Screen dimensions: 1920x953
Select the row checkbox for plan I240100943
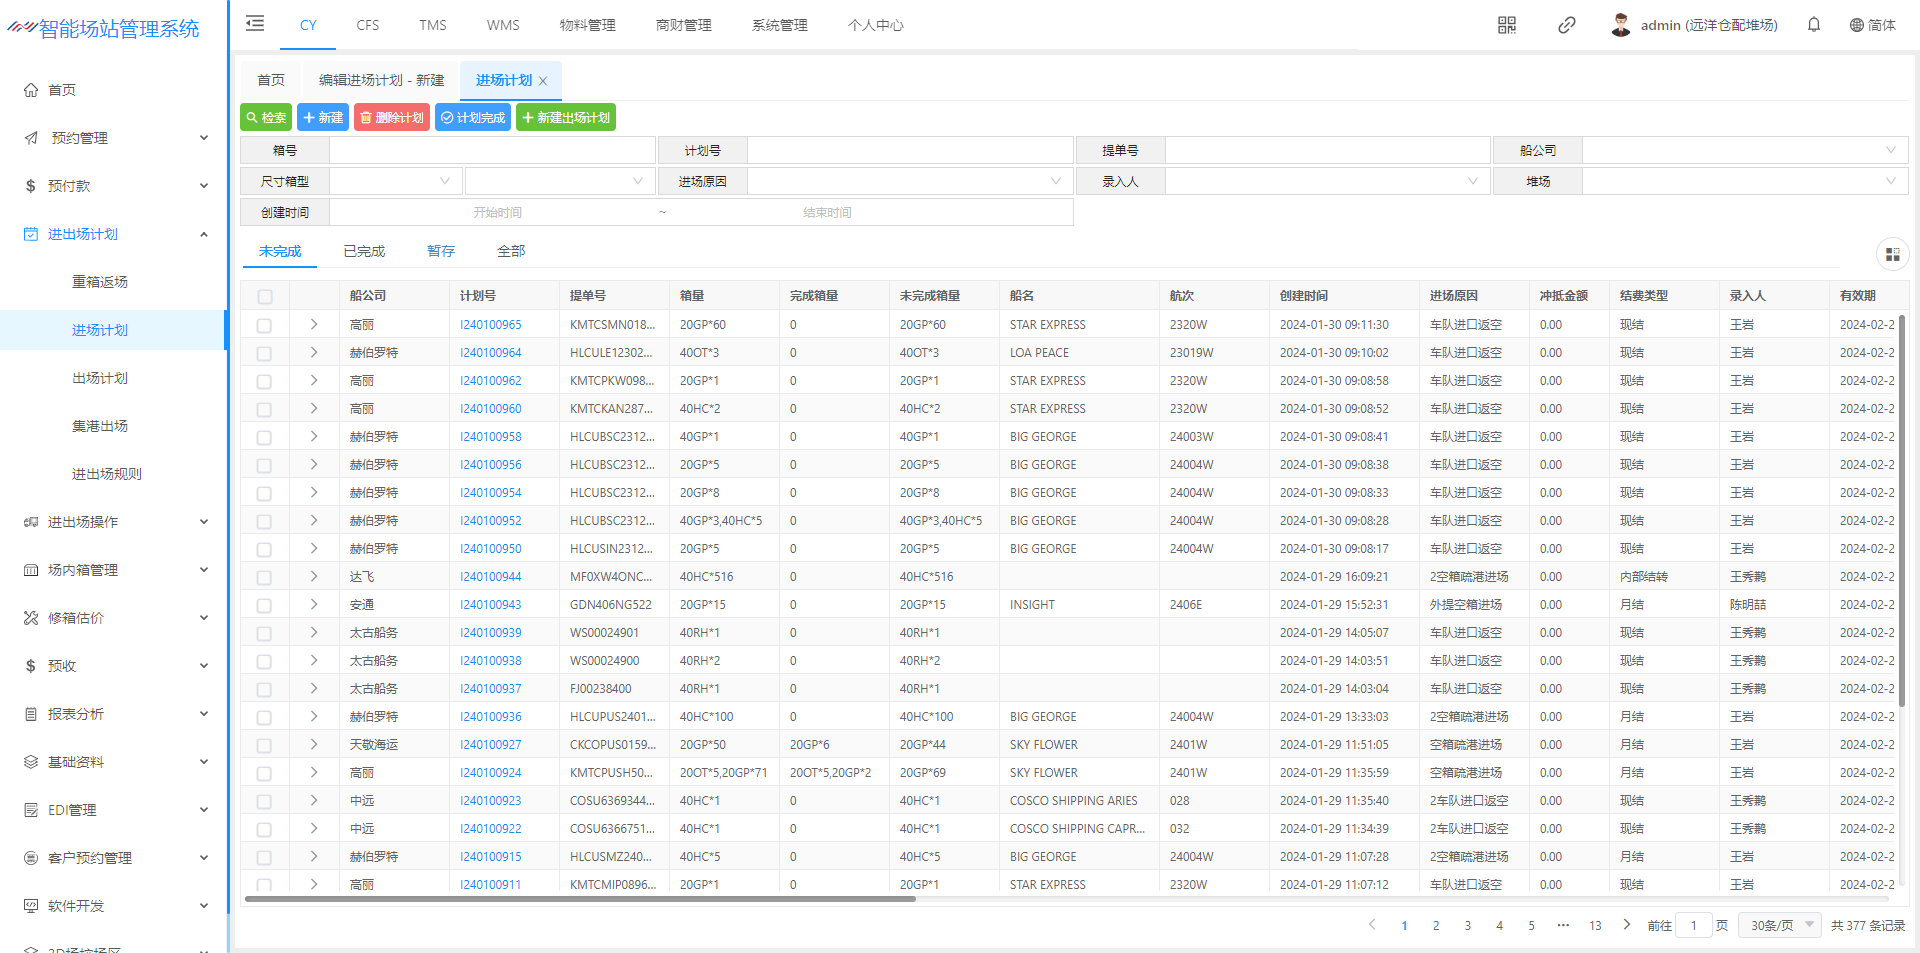click(265, 605)
